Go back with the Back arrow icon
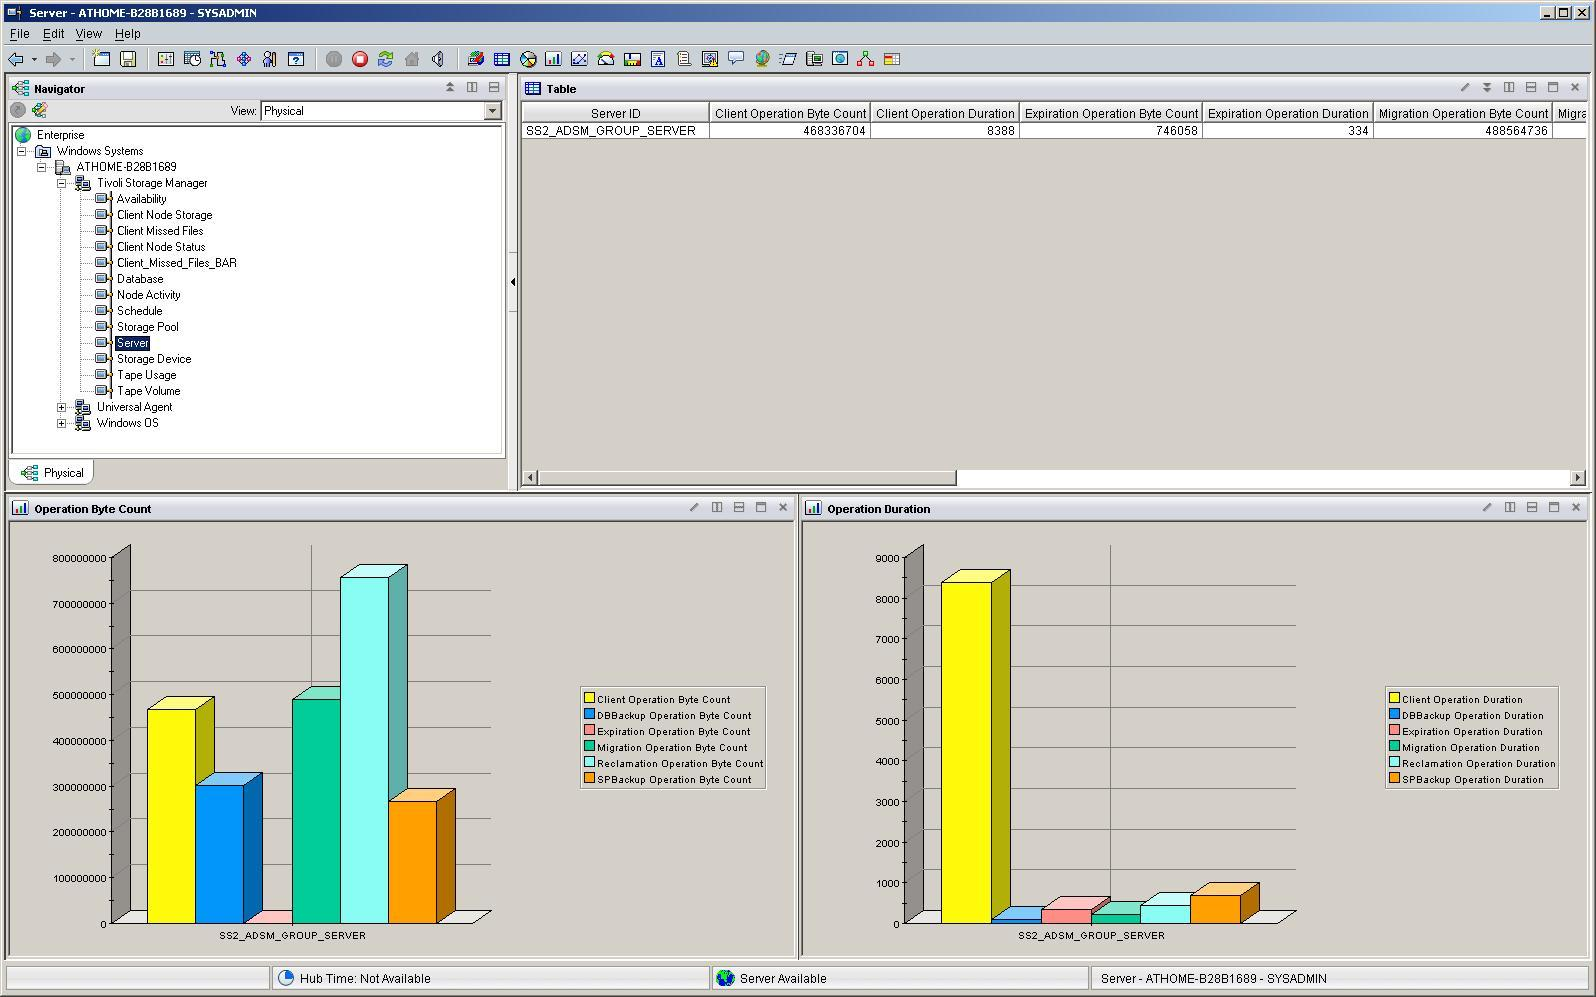 [x=16, y=60]
